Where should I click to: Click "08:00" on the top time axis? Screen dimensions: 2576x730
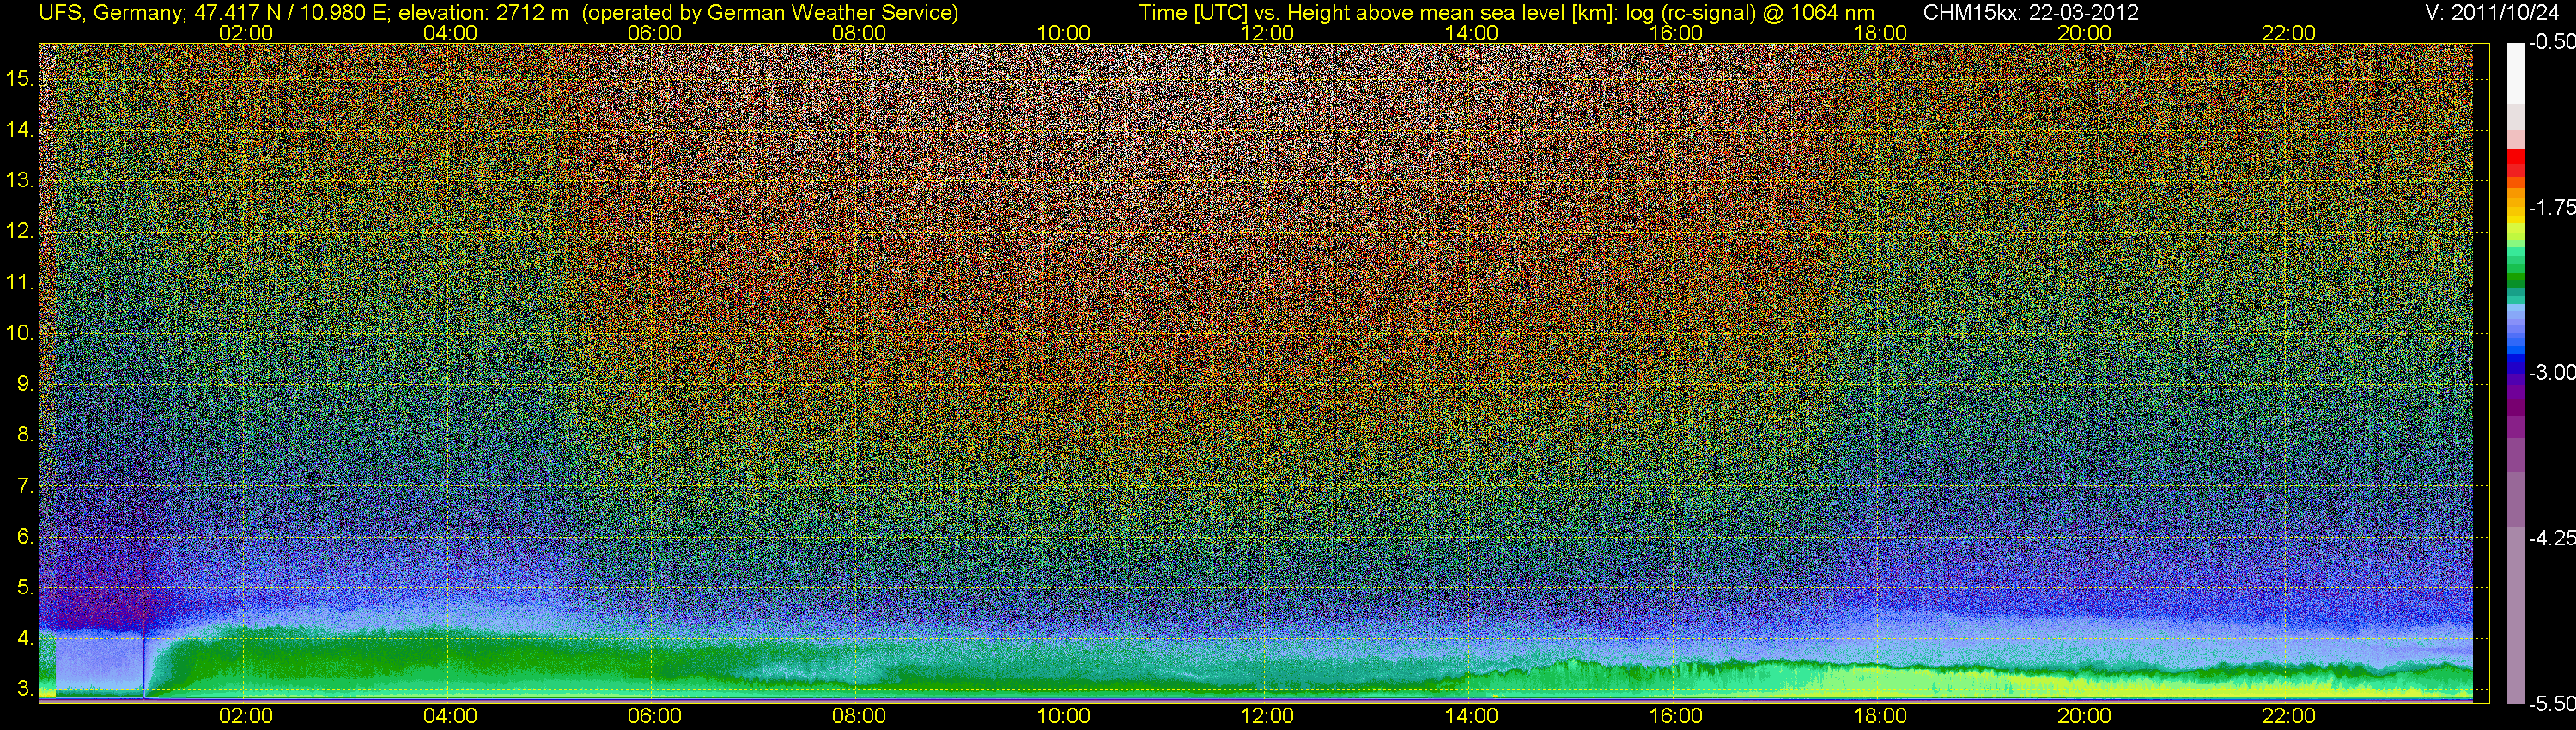coord(859,33)
